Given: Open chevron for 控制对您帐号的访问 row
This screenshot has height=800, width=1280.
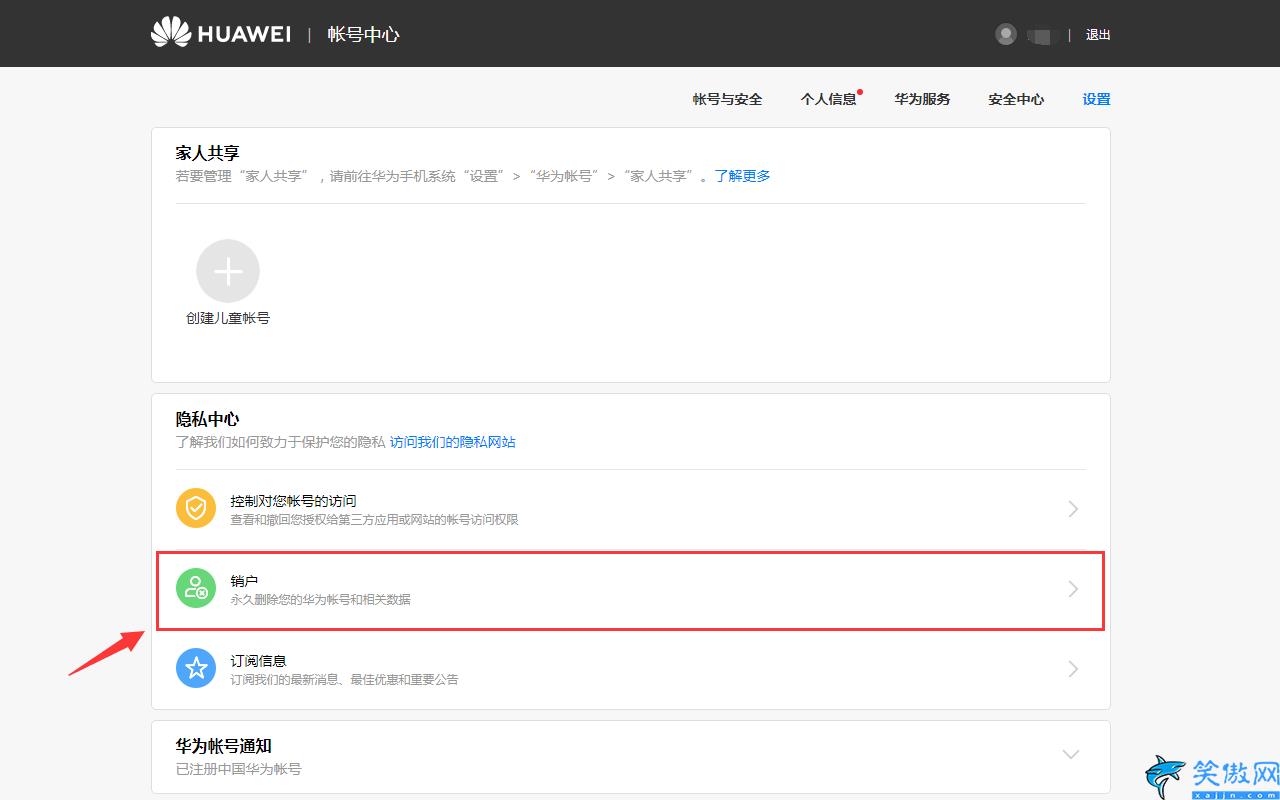Looking at the screenshot, I should pos(1073,509).
